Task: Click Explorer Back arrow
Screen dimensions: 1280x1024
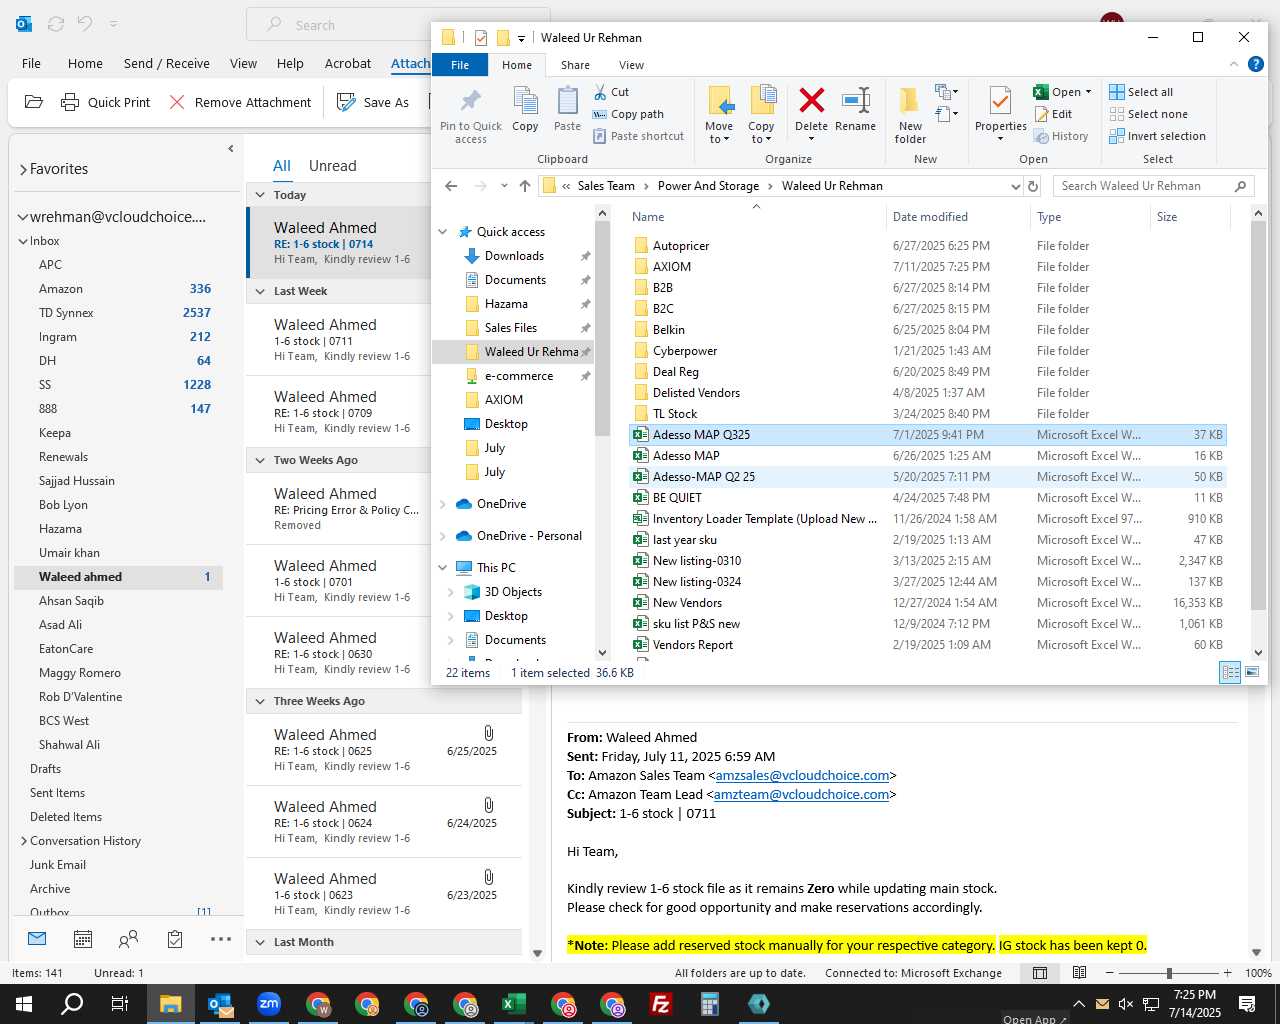Action: coord(451,186)
